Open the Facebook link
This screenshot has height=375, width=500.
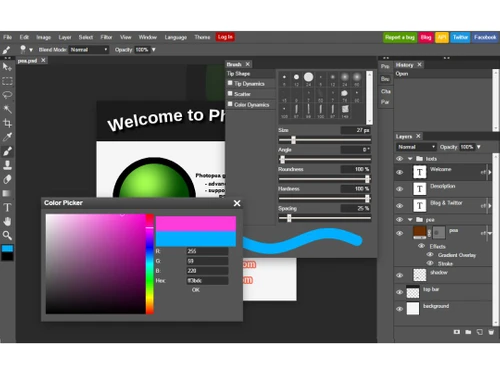(x=485, y=37)
